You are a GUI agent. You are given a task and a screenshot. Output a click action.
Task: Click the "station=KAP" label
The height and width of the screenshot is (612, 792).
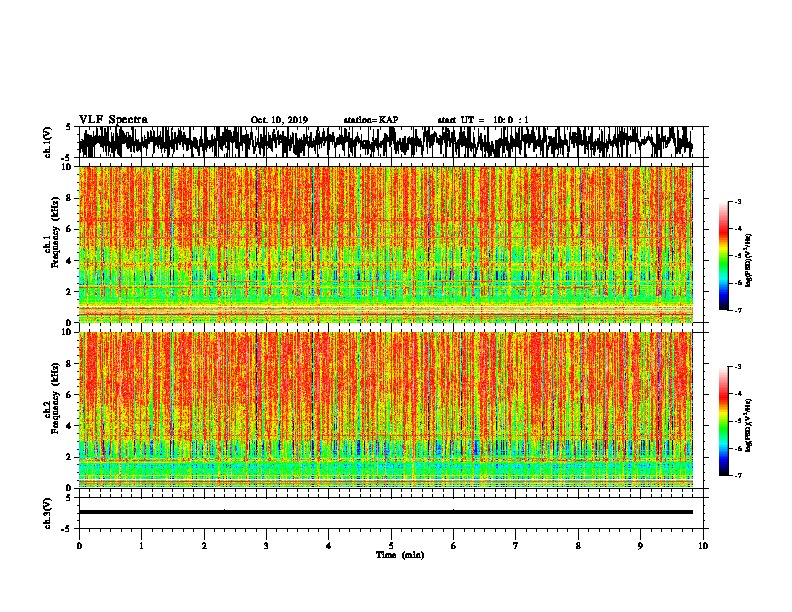371,120
